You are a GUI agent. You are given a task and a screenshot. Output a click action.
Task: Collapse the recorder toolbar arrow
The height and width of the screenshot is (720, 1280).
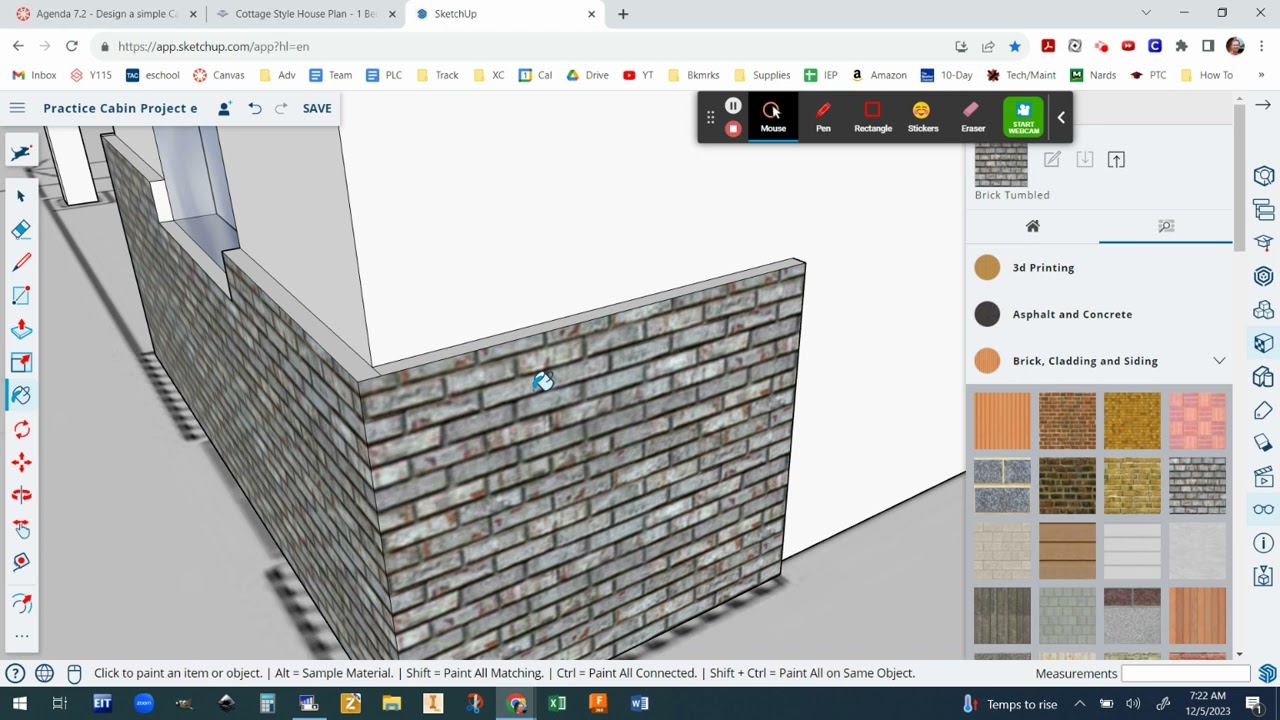pyautogui.click(x=1061, y=117)
